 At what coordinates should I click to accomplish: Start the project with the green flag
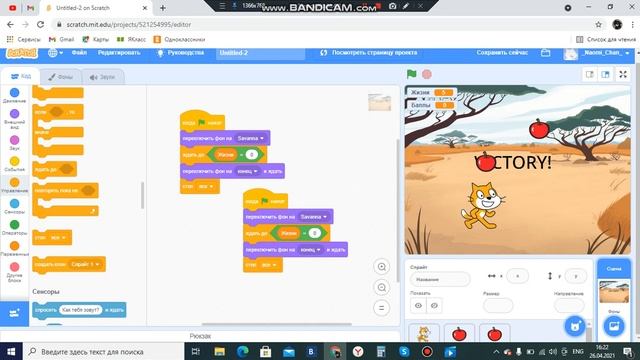pos(411,74)
